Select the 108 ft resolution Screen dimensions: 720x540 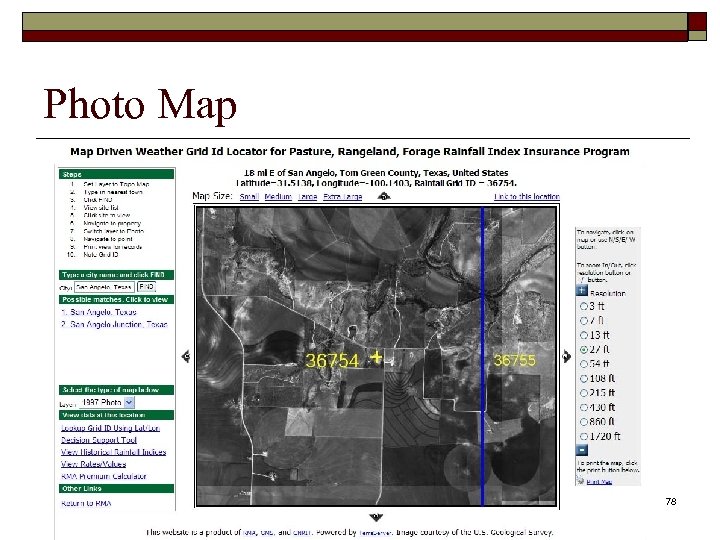(584, 378)
